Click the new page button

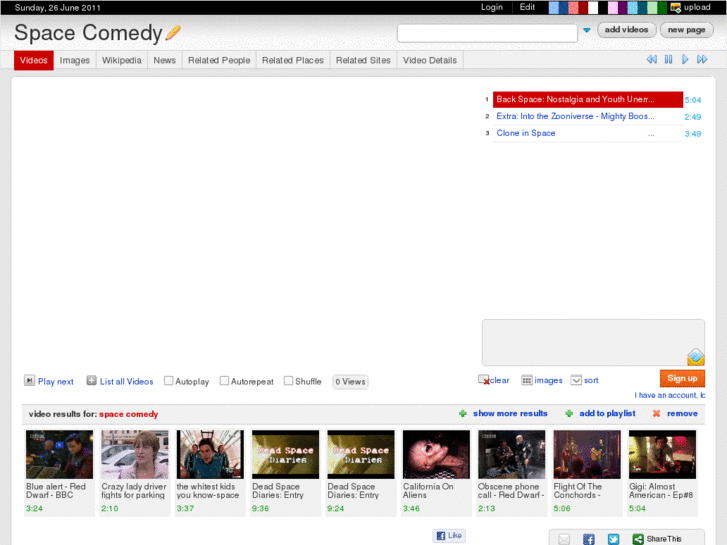[x=686, y=30]
